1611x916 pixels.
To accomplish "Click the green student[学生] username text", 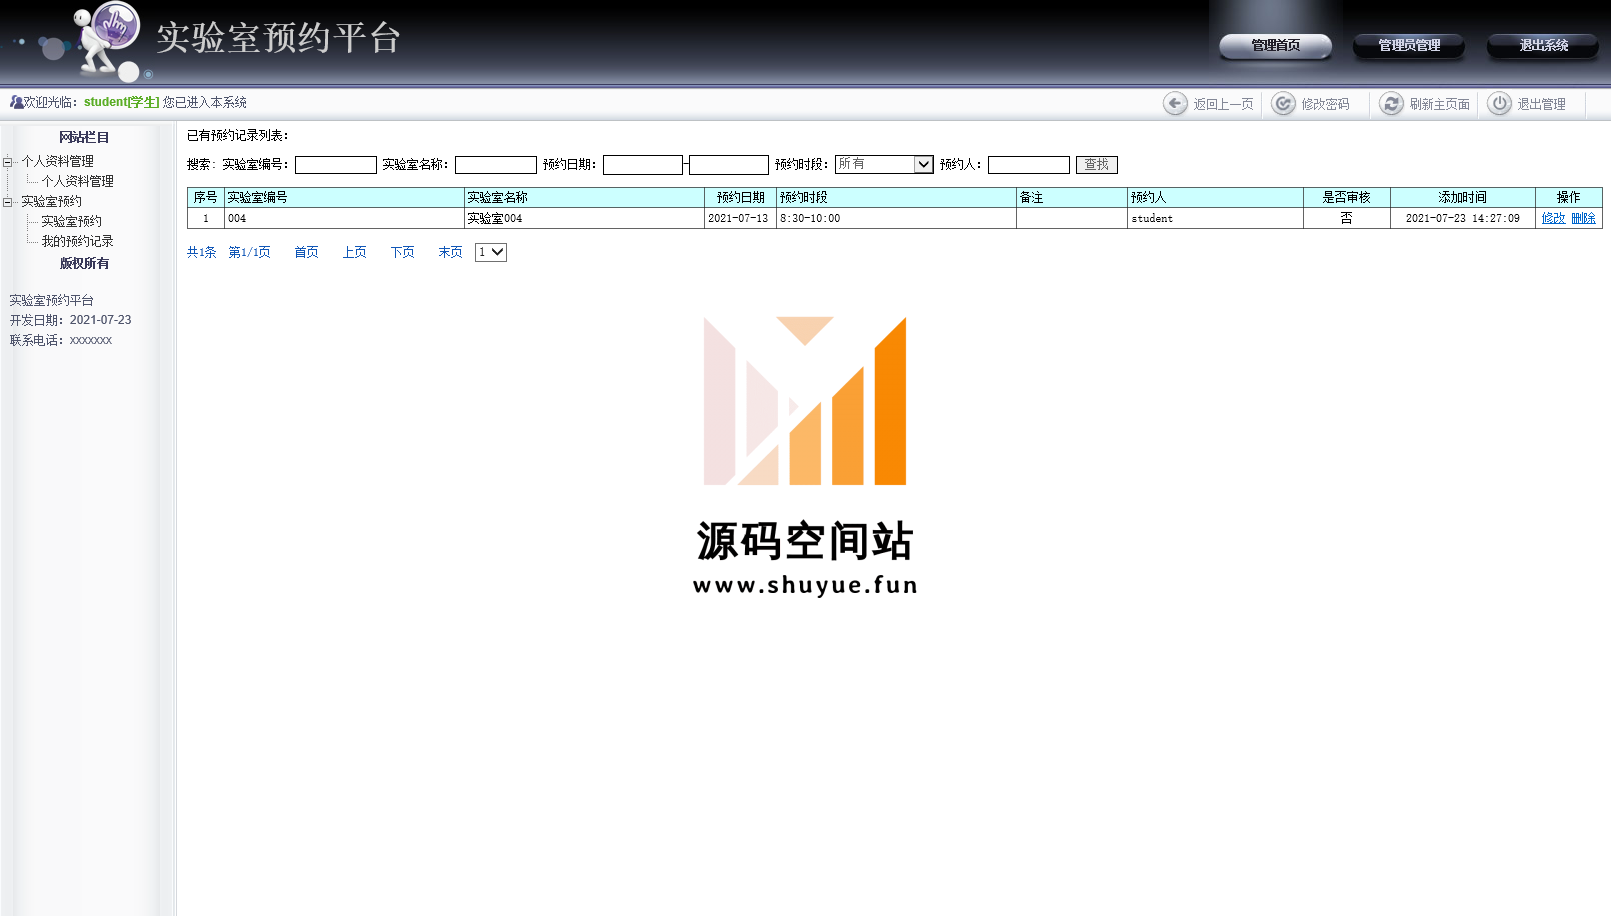I will pos(121,102).
